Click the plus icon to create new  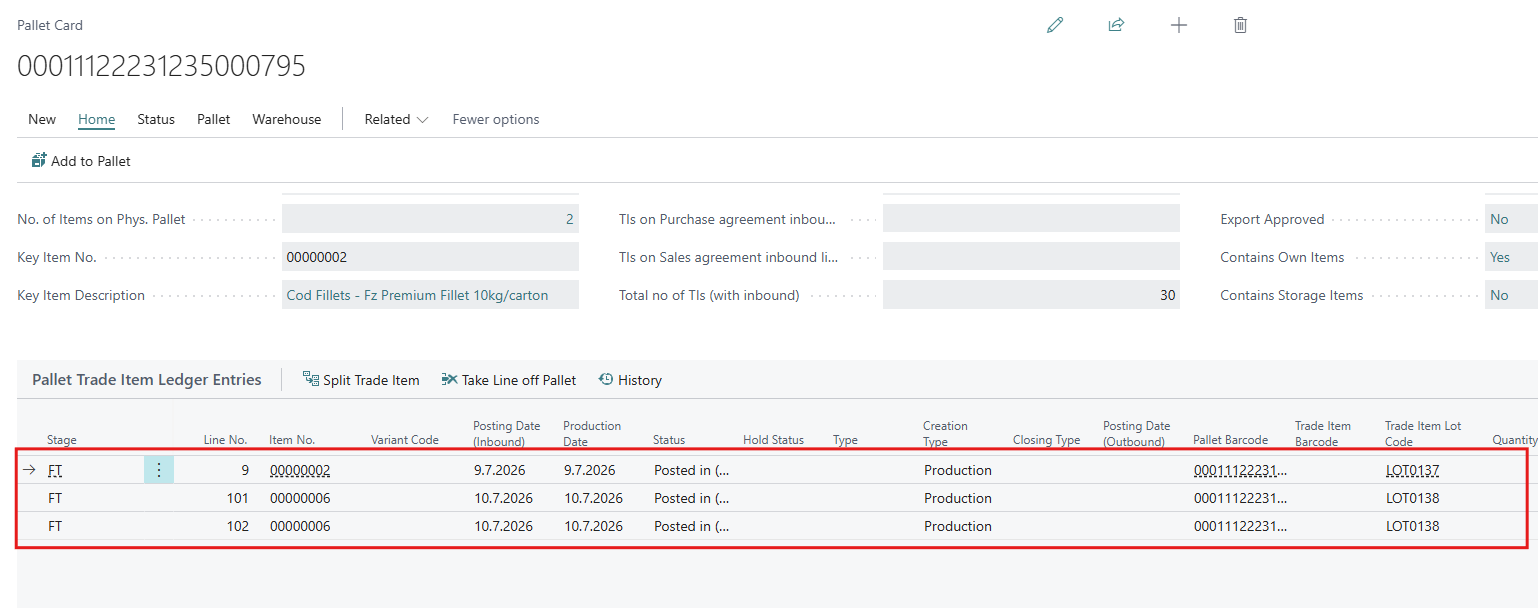point(1179,25)
